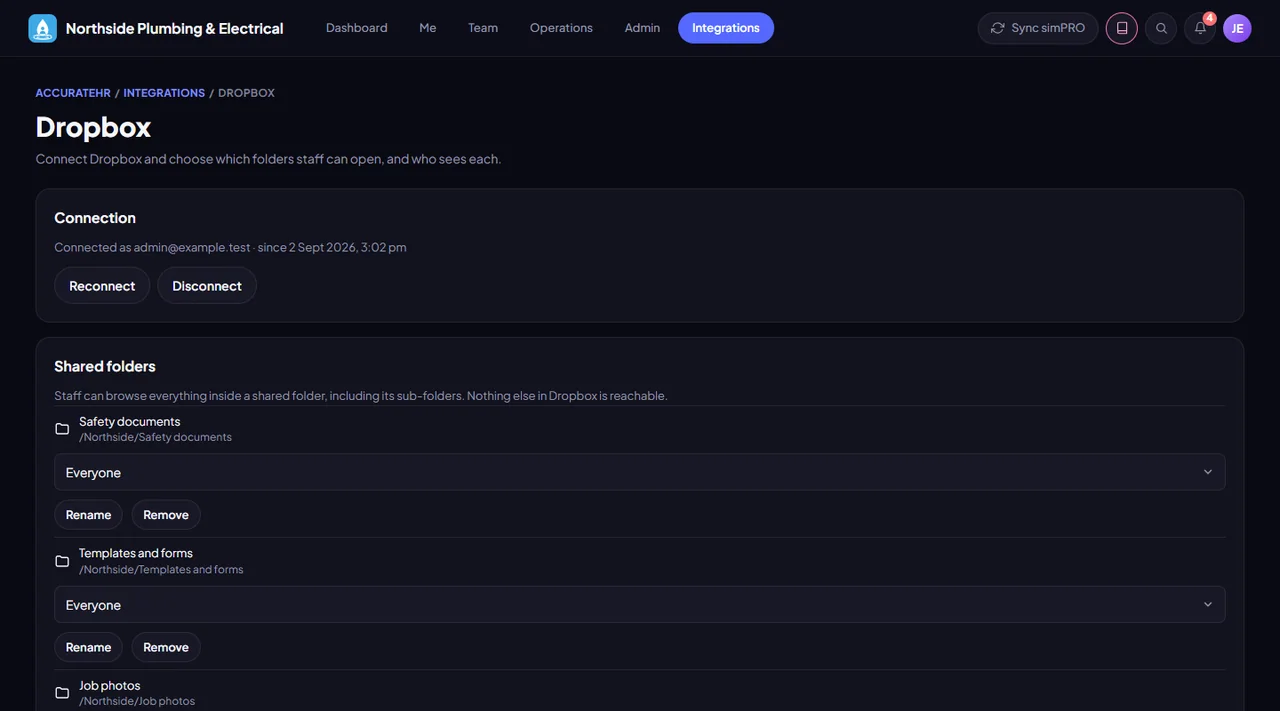Click the /Northside/Templates and forms path text
1280x711 pixels.
[x=161, y=569]
